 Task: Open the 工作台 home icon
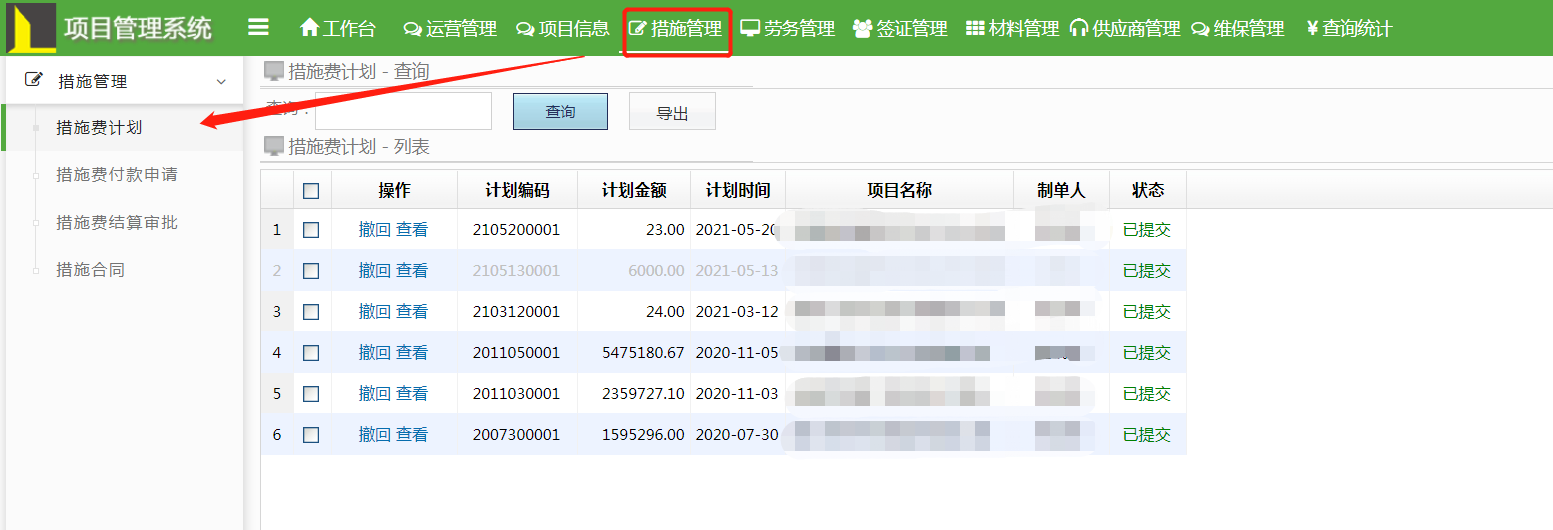point(310,28)
